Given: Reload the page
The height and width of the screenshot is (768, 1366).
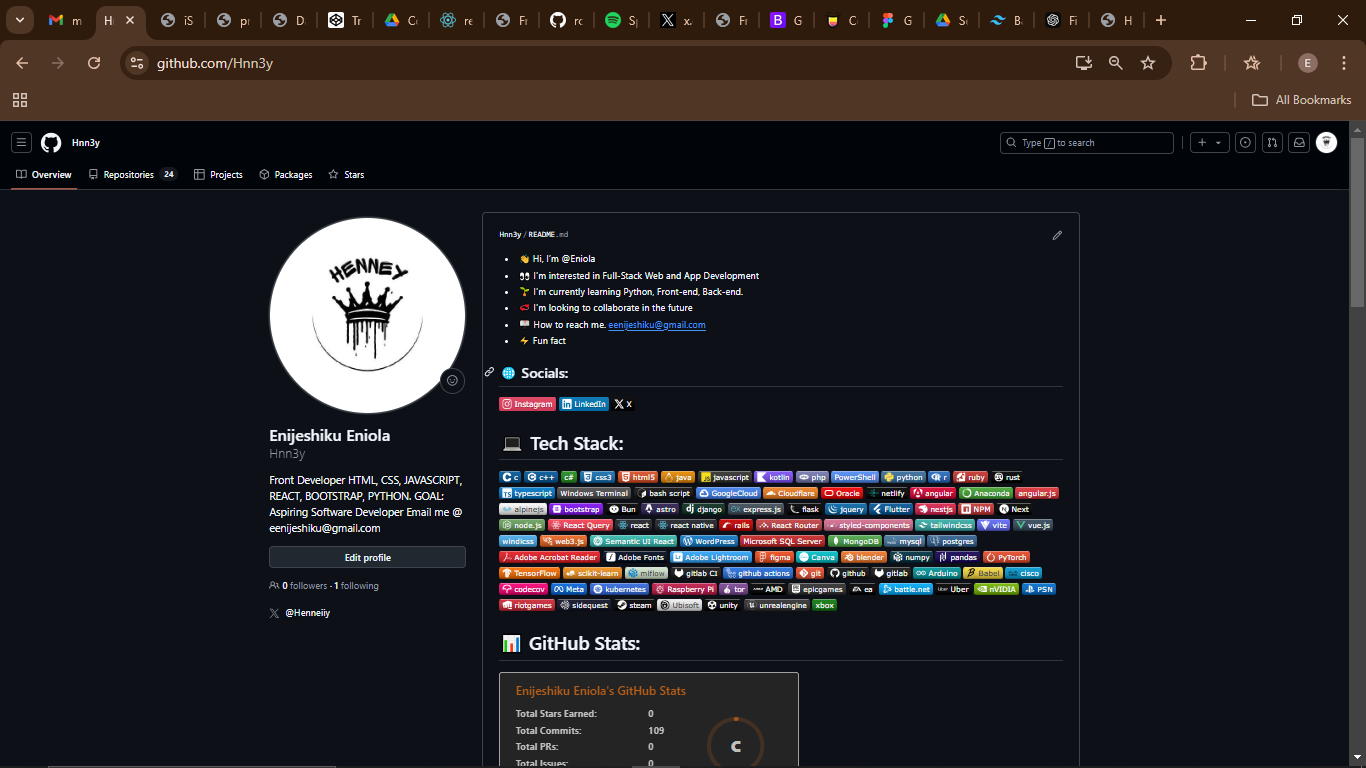Looking at the screenshot, I should pos(94,62).
